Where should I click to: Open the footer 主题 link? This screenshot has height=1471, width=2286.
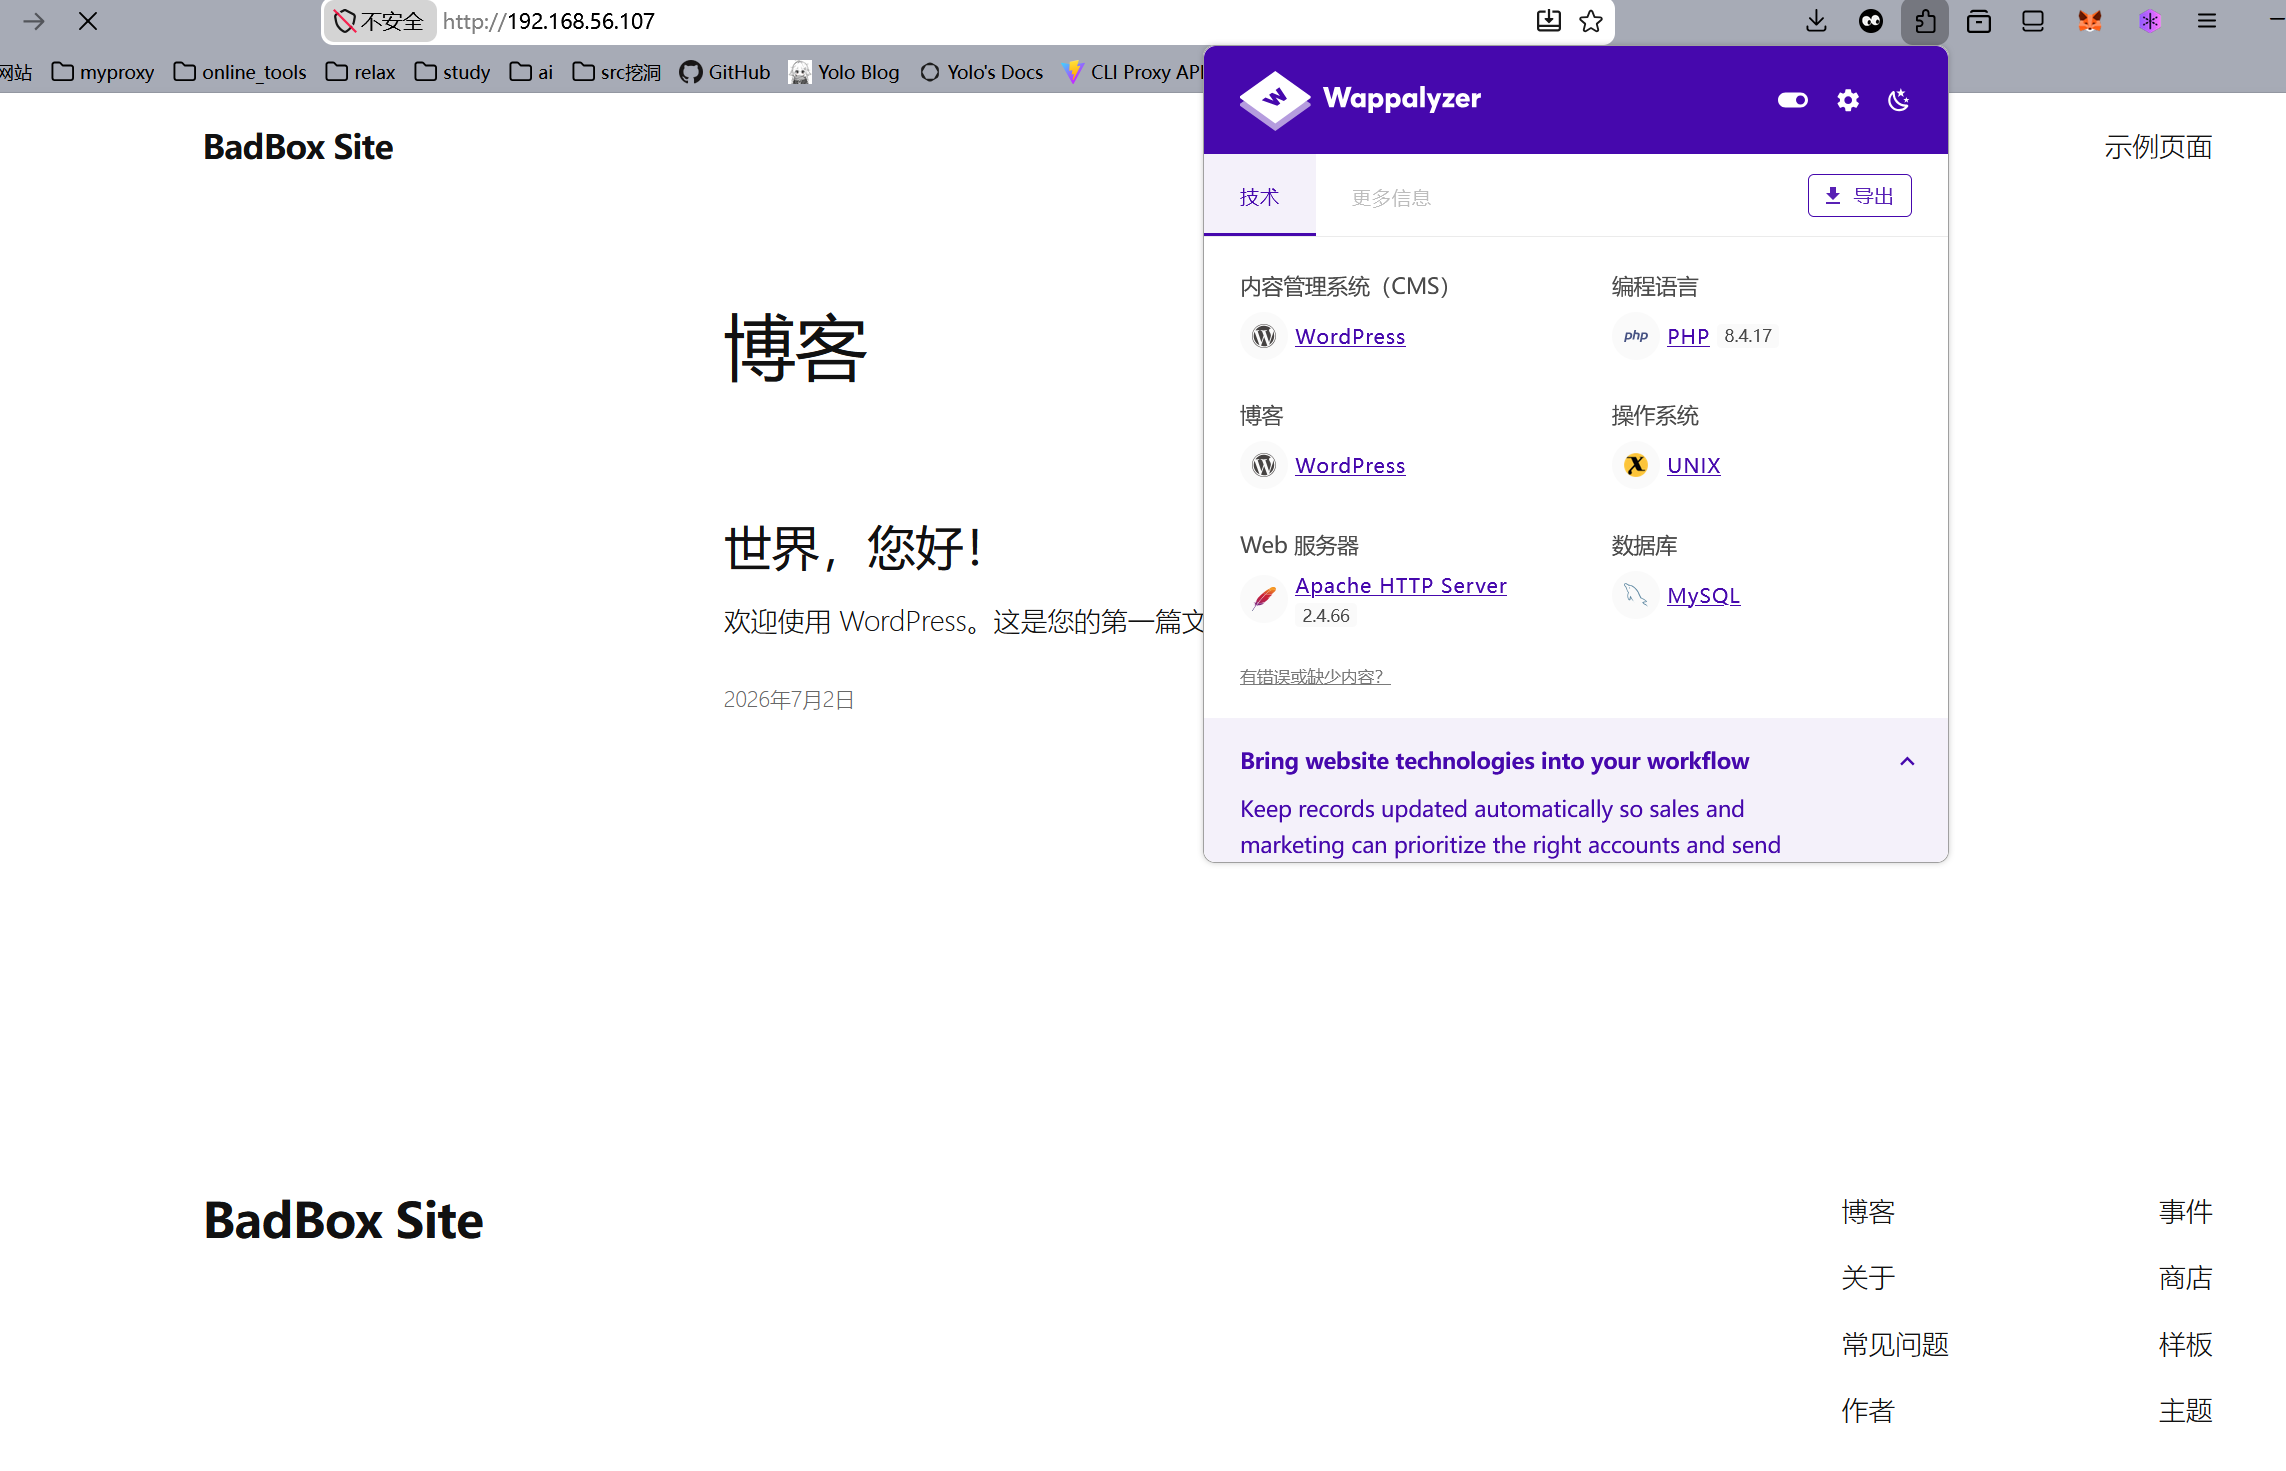pyautogui.click(x=2185, y=1411)
